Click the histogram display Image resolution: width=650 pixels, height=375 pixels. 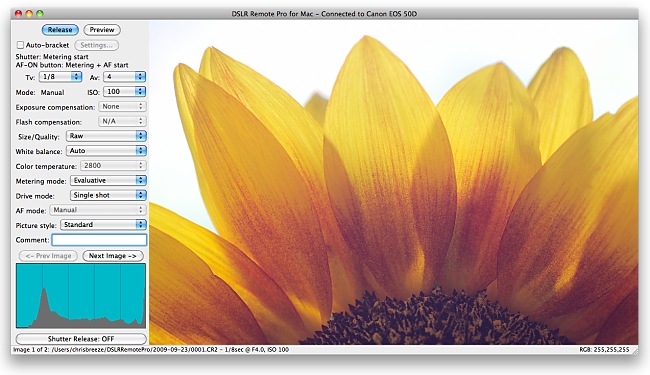[81, 296]
